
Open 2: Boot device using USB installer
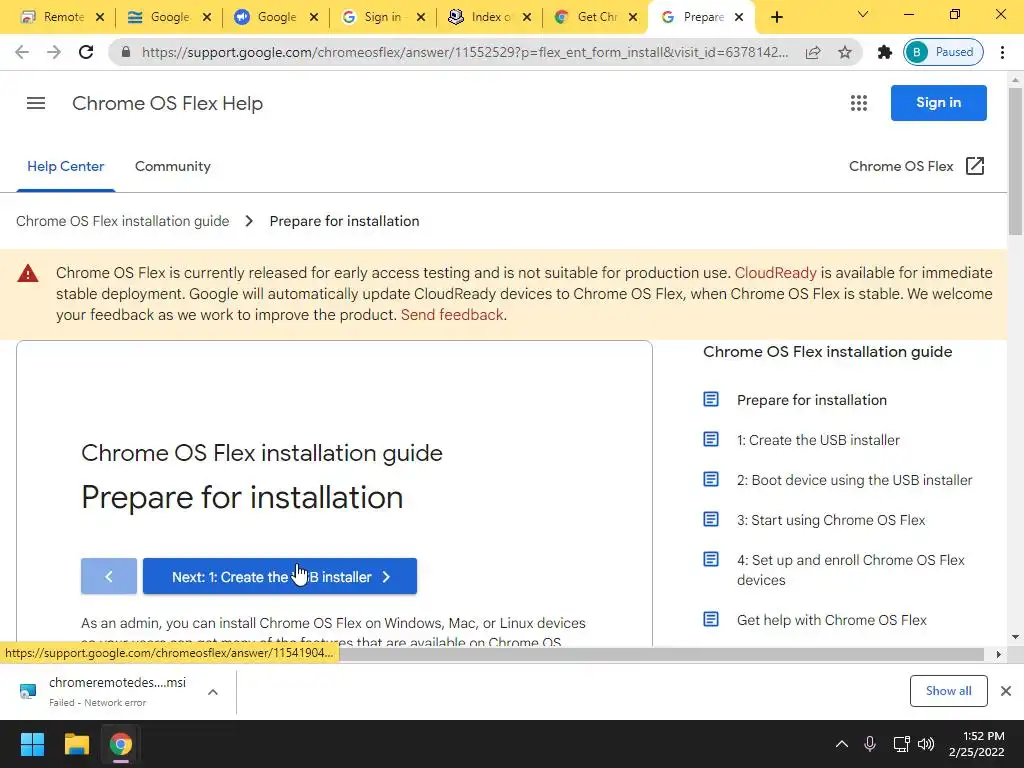[x=854, y=480]
